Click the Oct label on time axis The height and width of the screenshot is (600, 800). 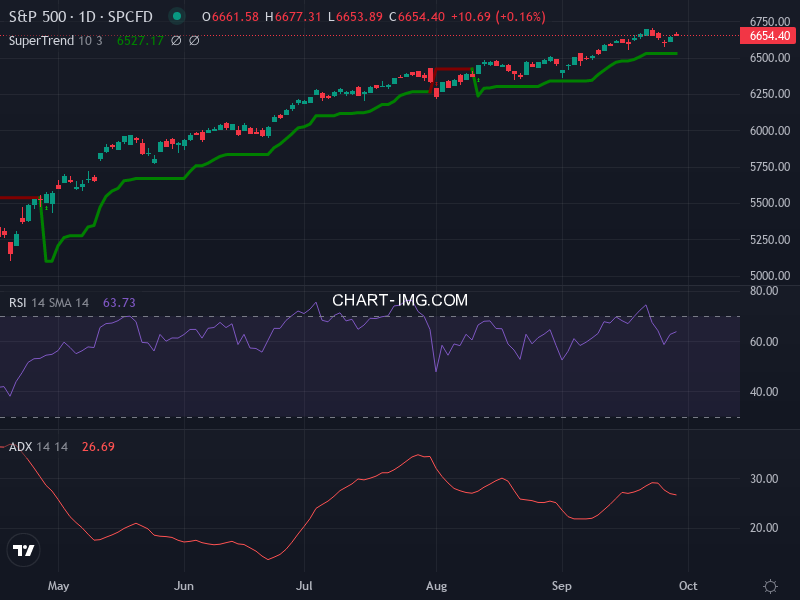click(x=688, y=586)
